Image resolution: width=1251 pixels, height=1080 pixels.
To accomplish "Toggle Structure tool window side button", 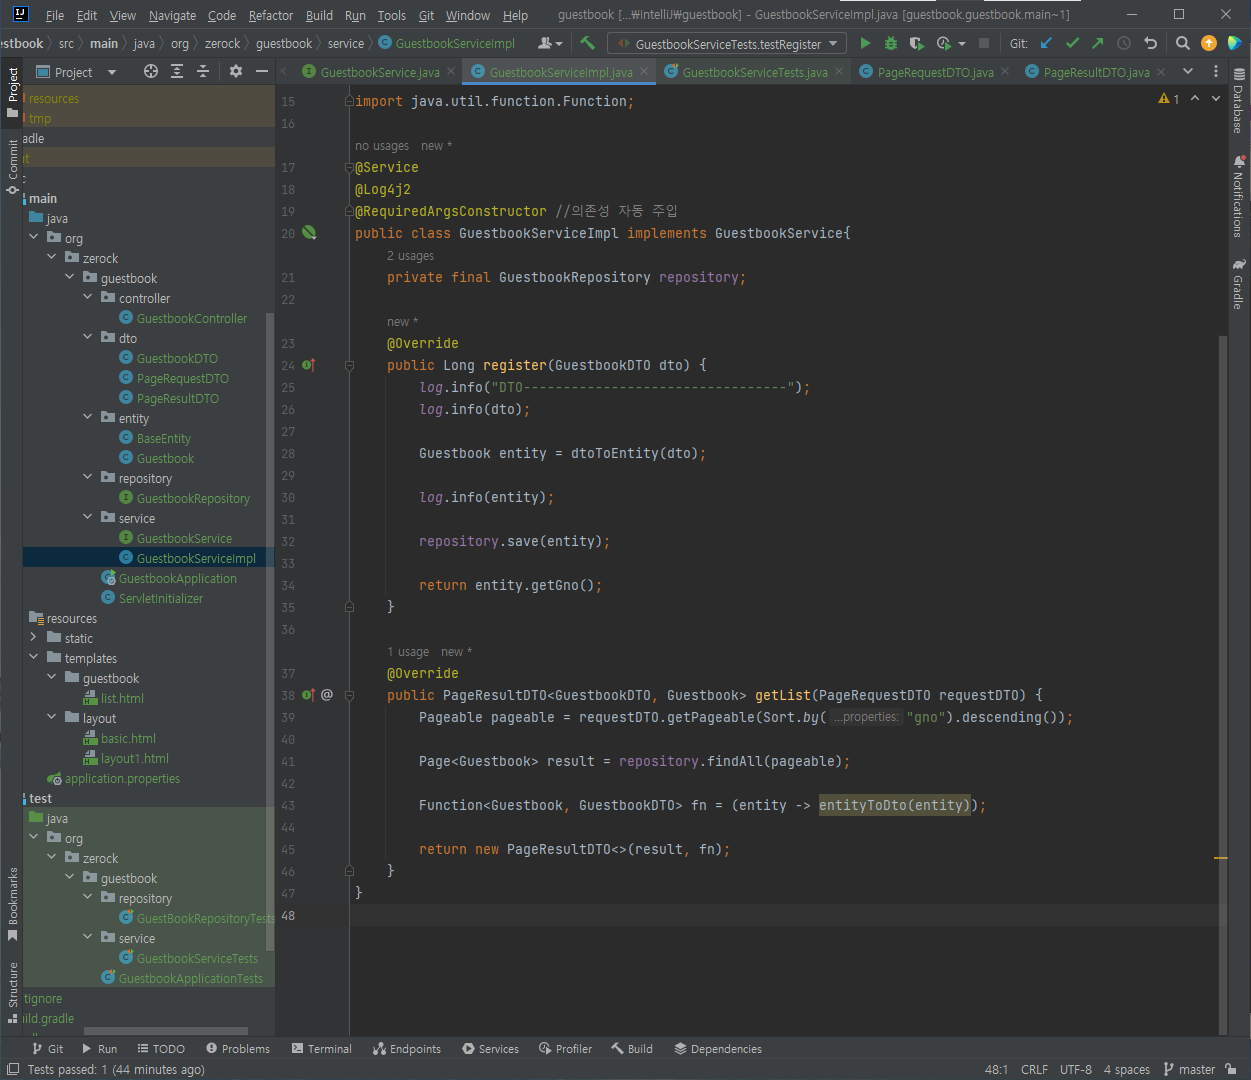I will coord(13,992).
